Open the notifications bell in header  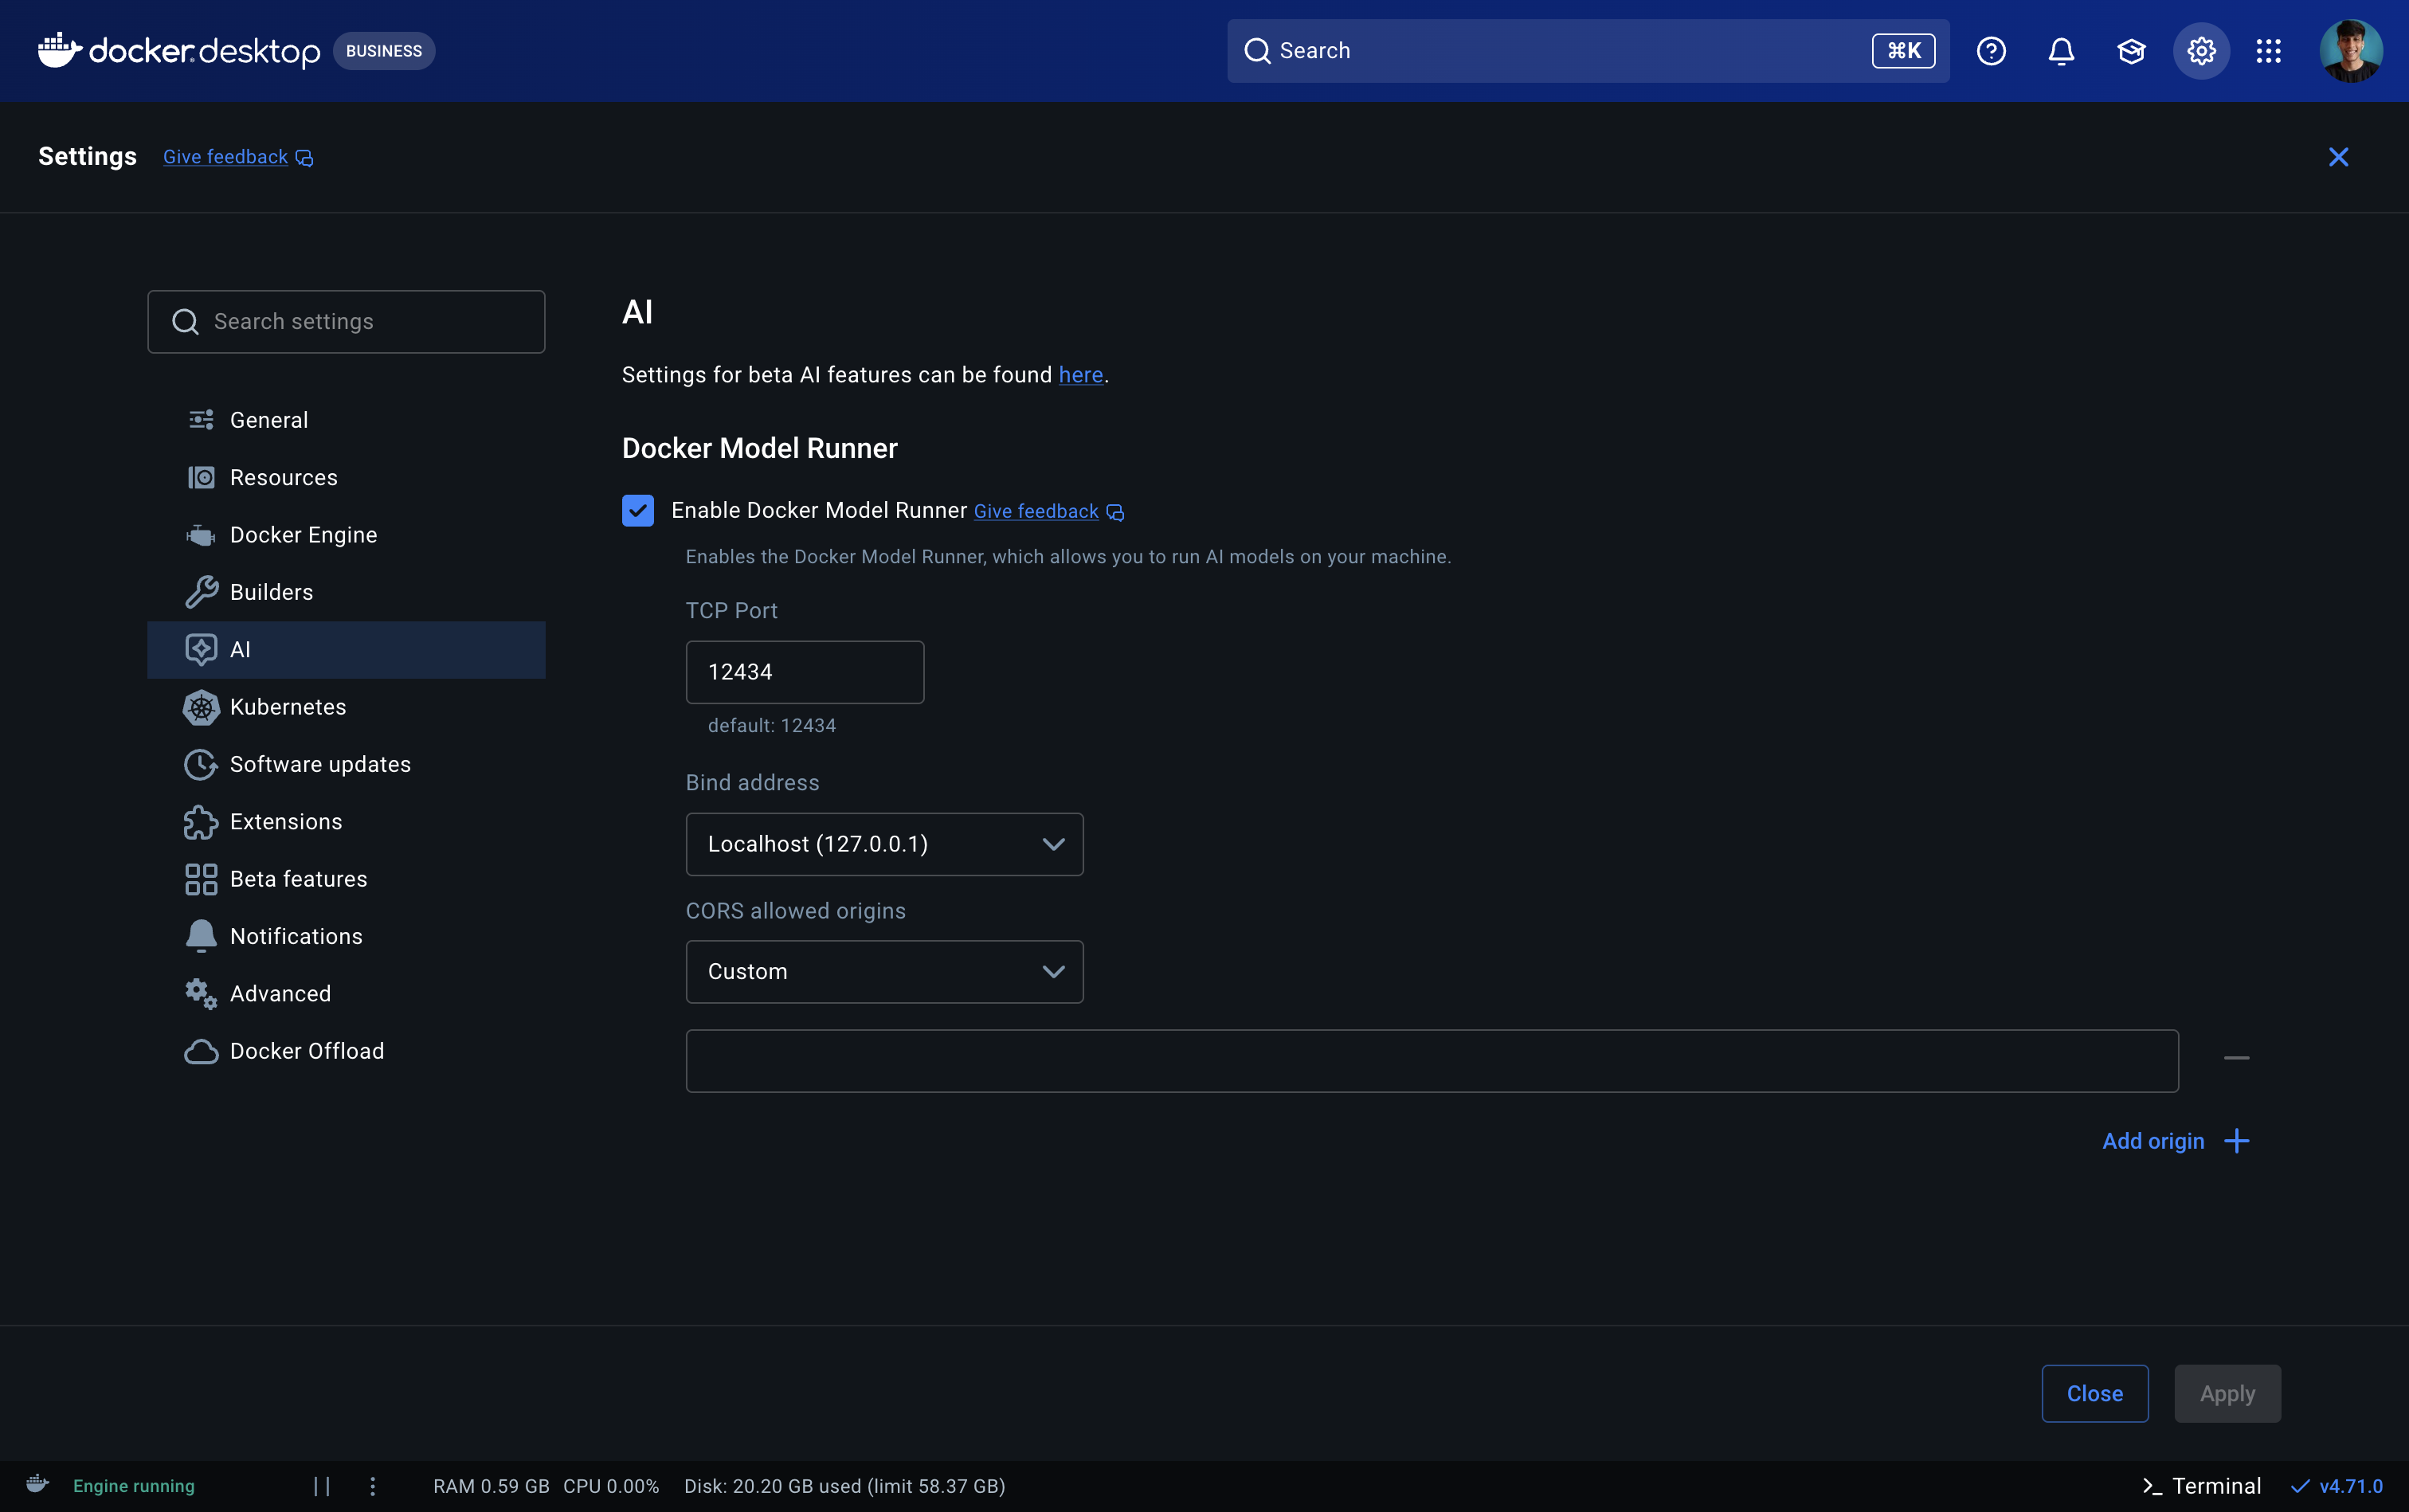point(2061,51)
